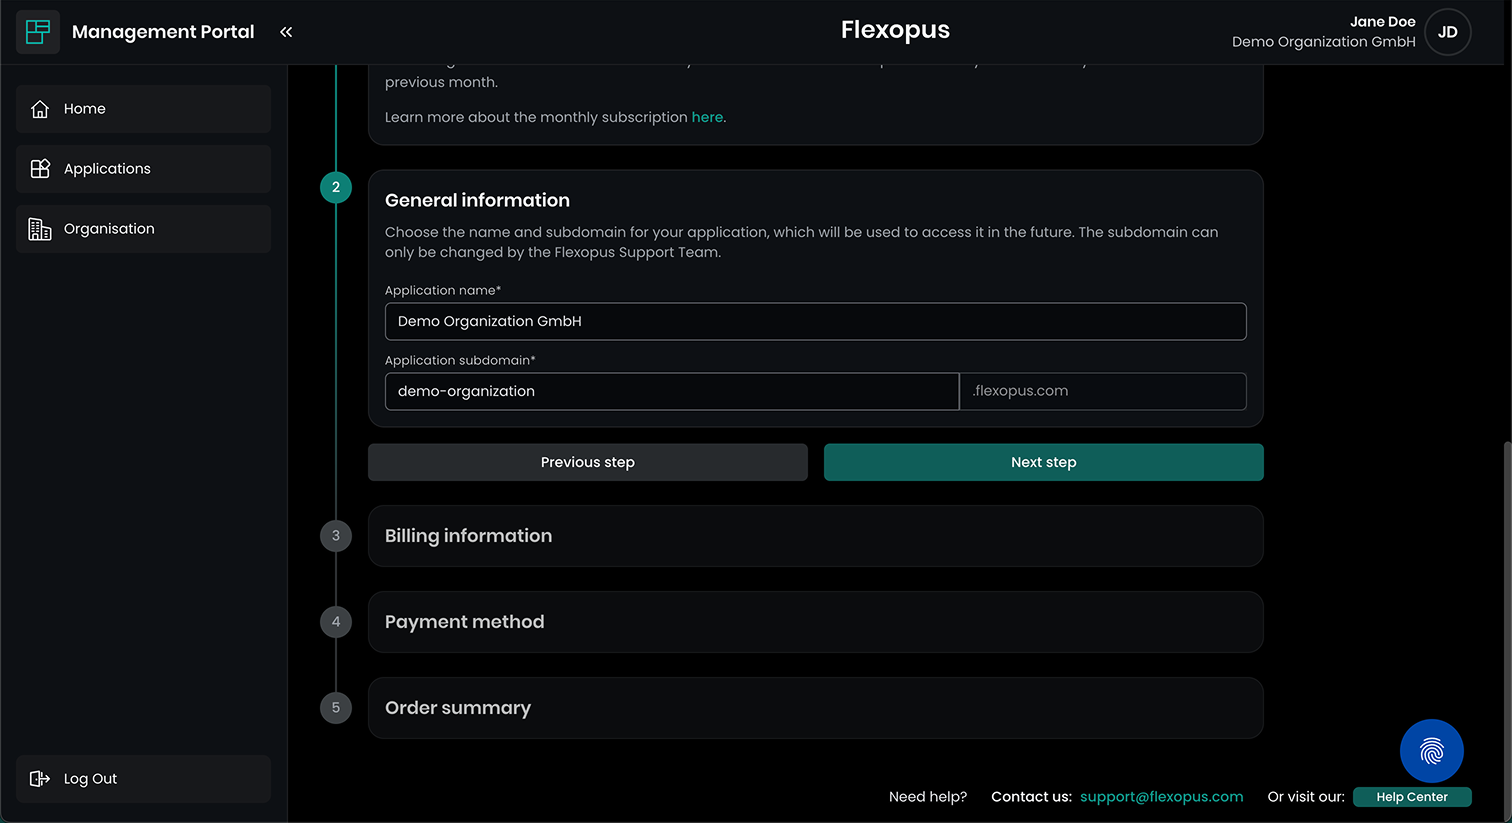This screenshot has height=823, width=1512.
Task: Expand the Billing information section
Action: tap(815, 536)
